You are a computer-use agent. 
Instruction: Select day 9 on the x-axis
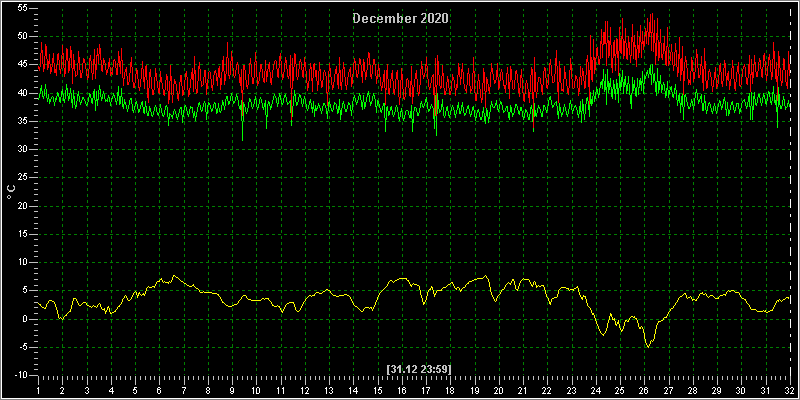pyautogui.click(x=232, y=390)
